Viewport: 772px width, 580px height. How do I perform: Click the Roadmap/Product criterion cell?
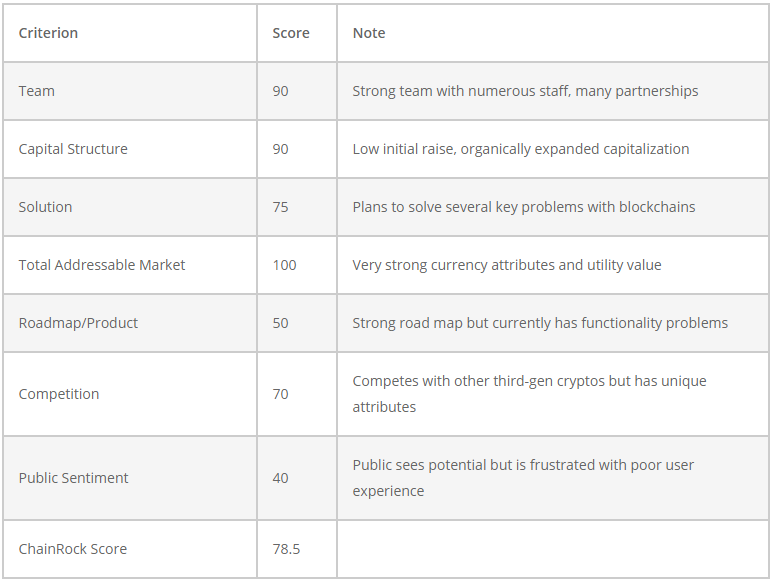tap(78, 323)
